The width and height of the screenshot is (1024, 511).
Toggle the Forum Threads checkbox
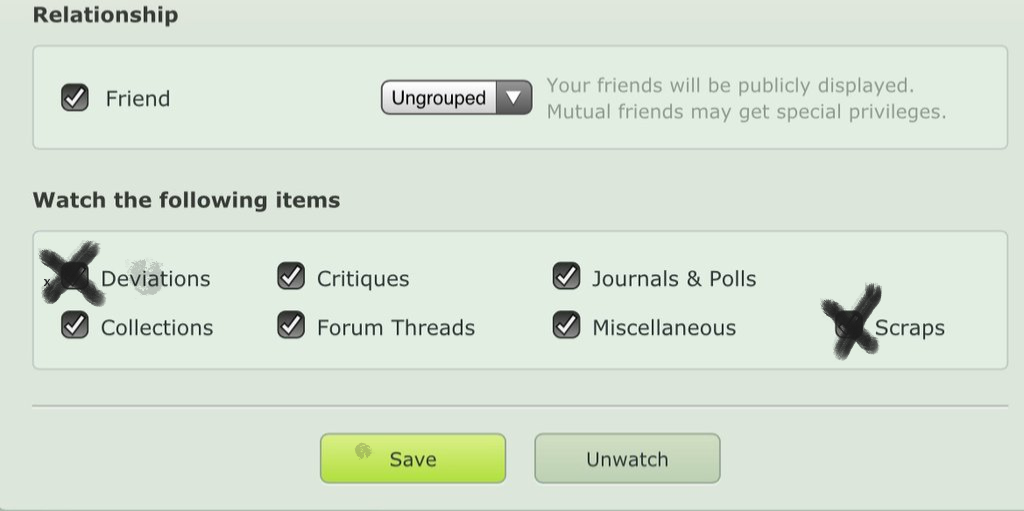point(291,325)
